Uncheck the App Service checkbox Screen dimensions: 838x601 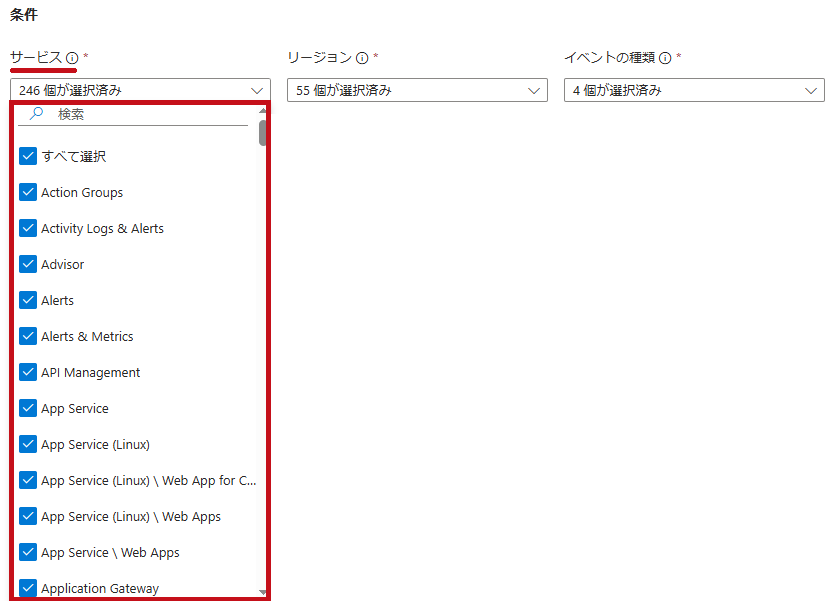pyautogui.click(x=28, y=408)
